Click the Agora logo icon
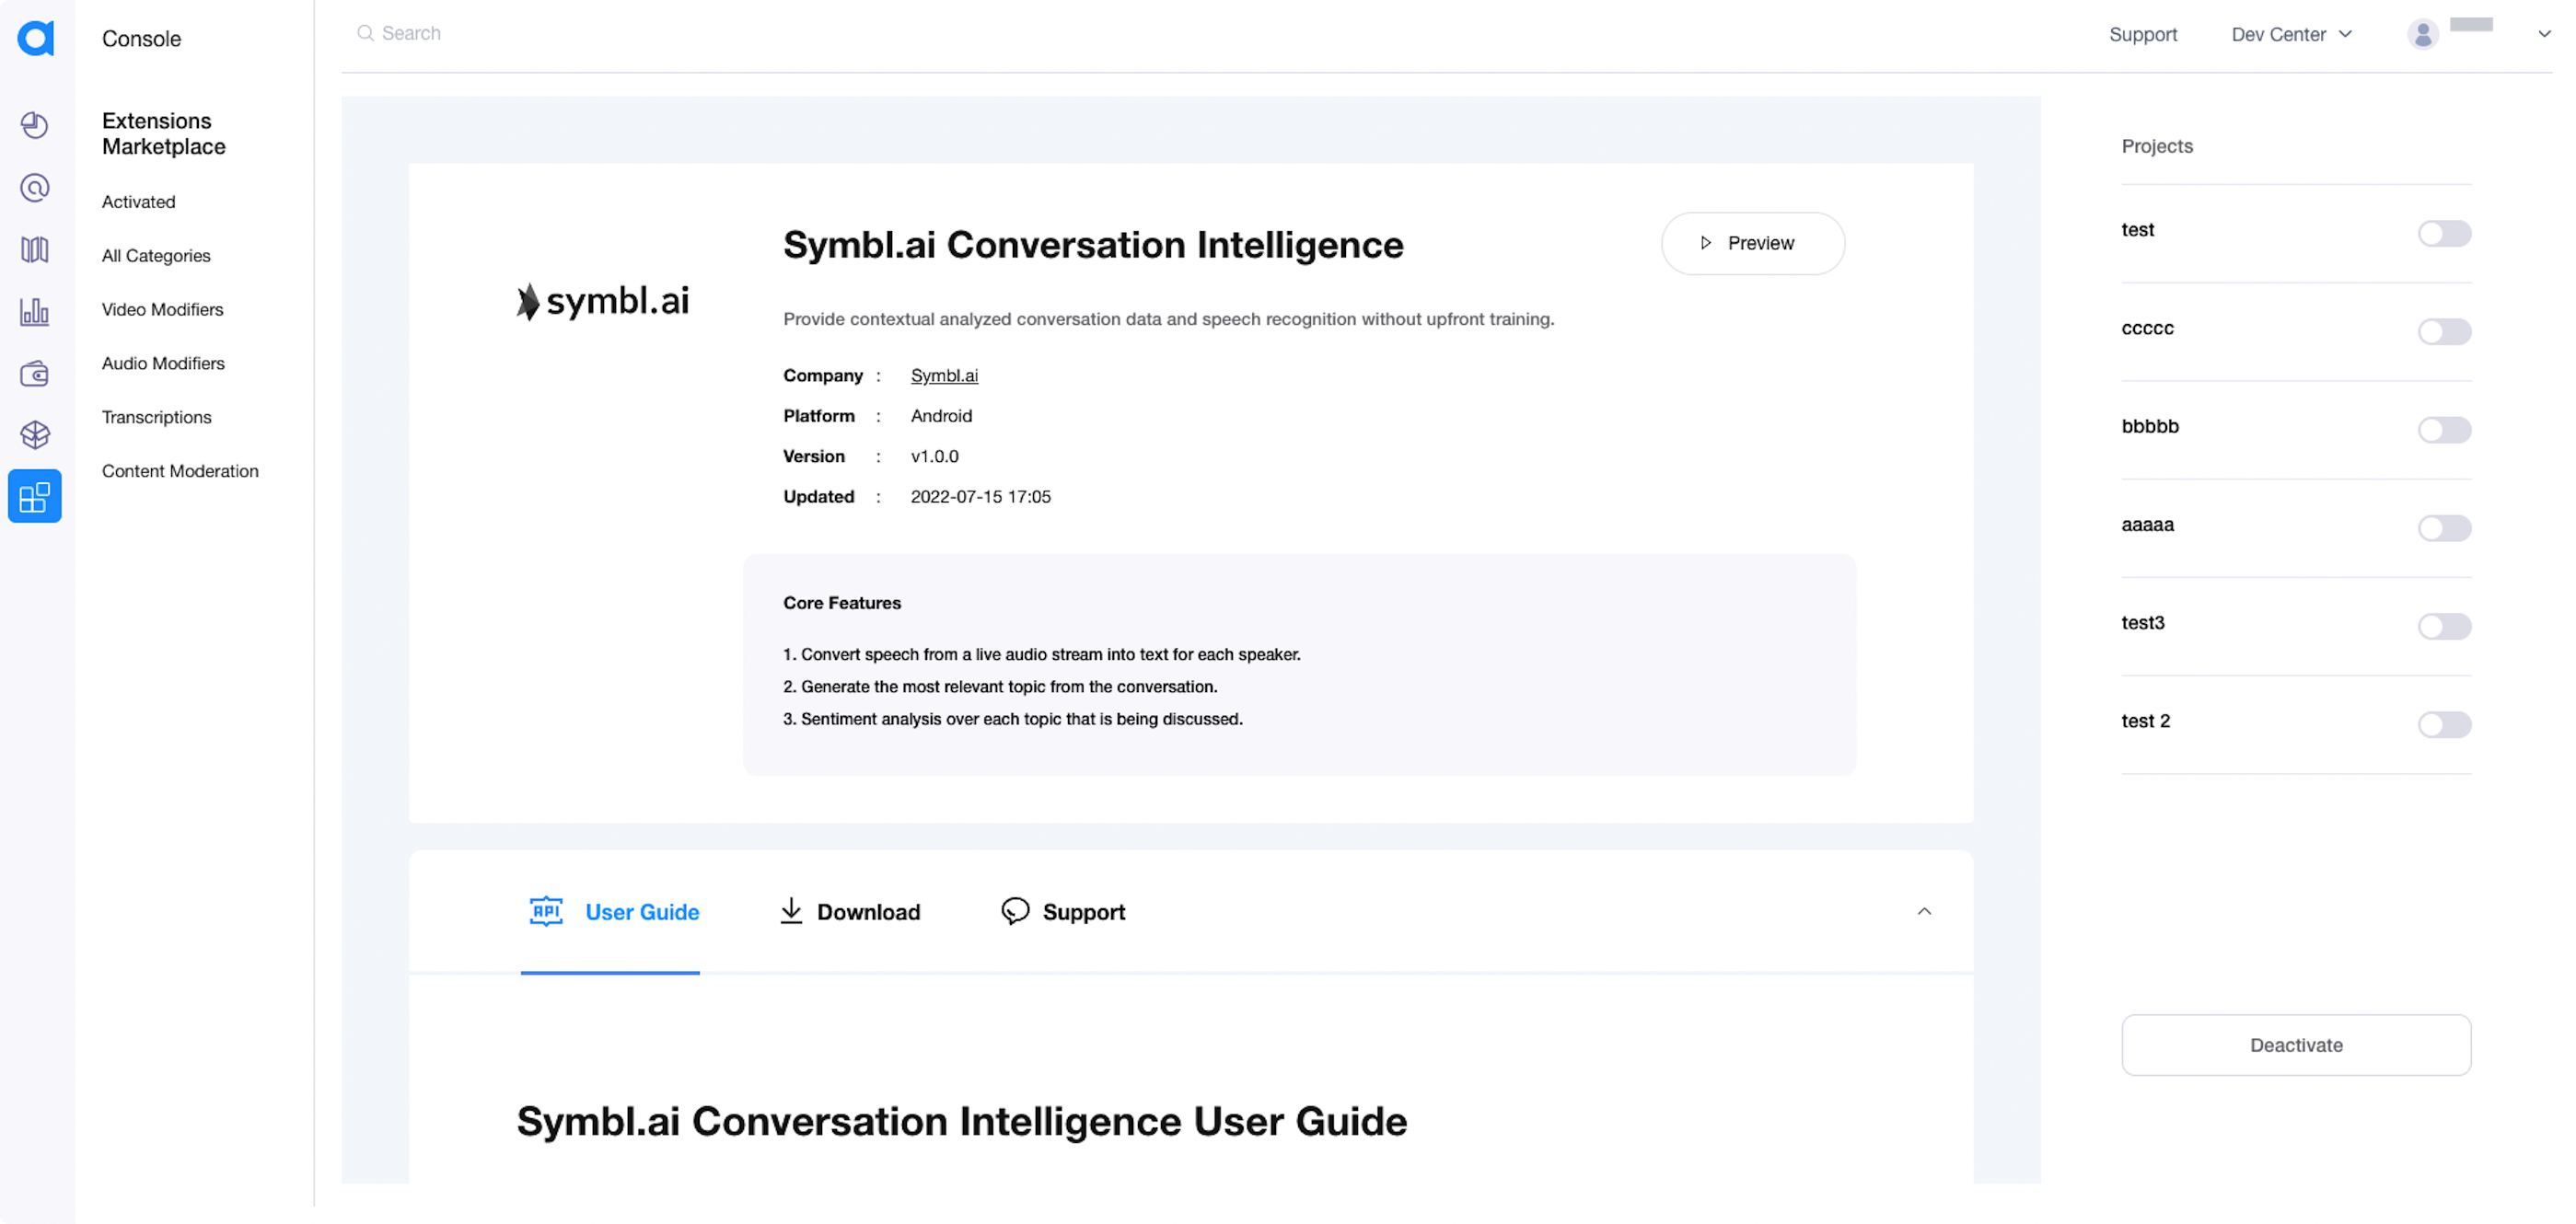Image resolution: width=2576 pixels, height=1224 pixels. (x=36, y=38)
